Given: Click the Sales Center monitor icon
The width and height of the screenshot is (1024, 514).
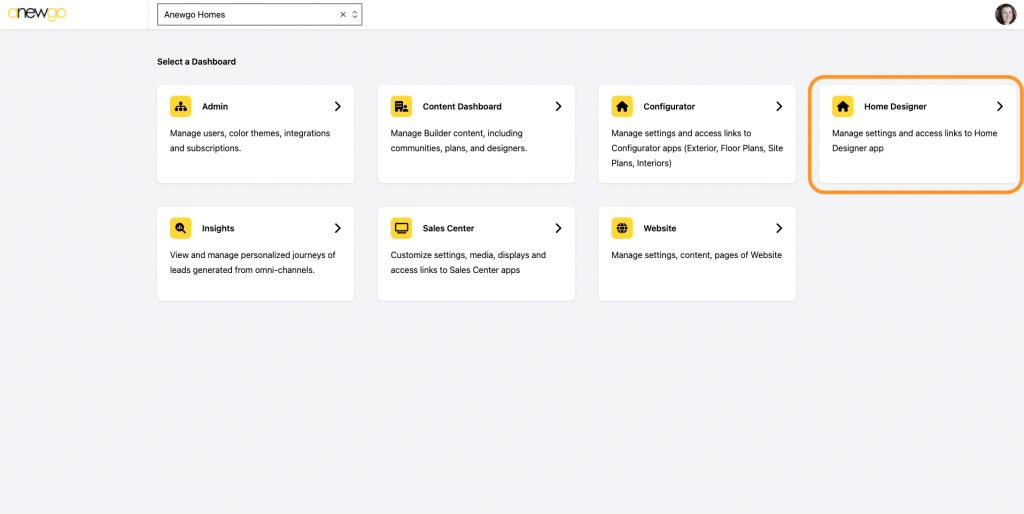Looking at the screenshot, I should pos(401,228).
